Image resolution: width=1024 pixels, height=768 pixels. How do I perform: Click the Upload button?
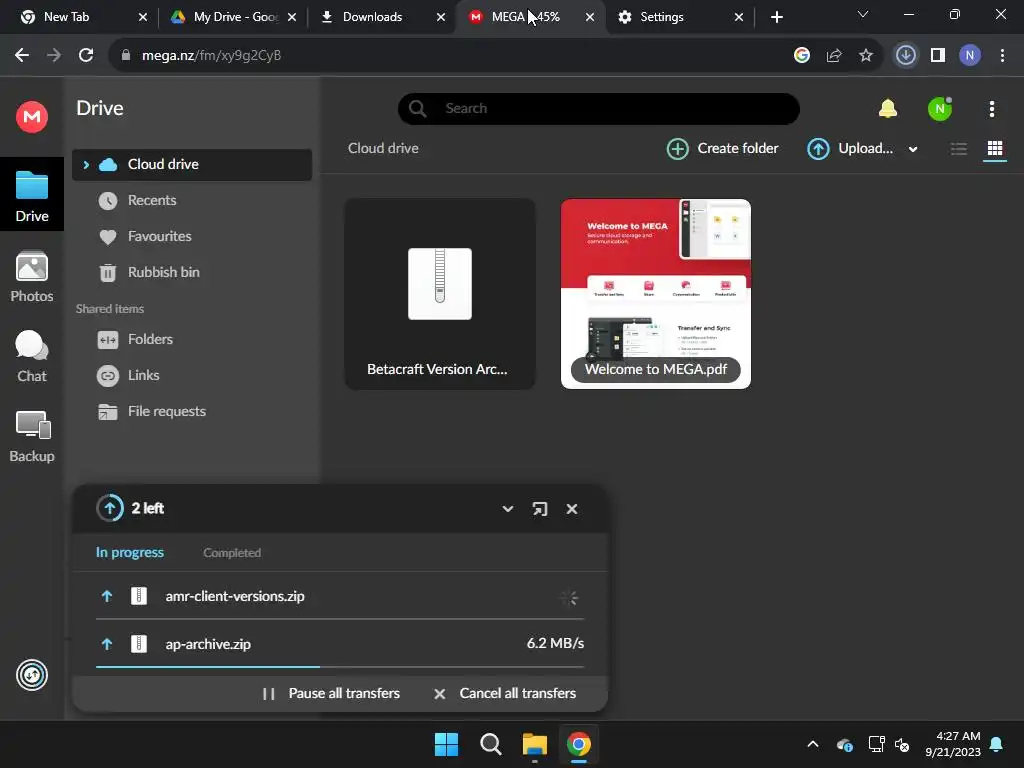point(850,149)
